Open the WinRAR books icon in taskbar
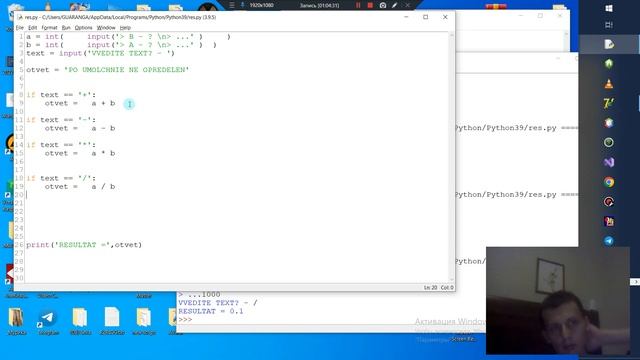Viewport: 640px width, 360px height. point(609,221)
